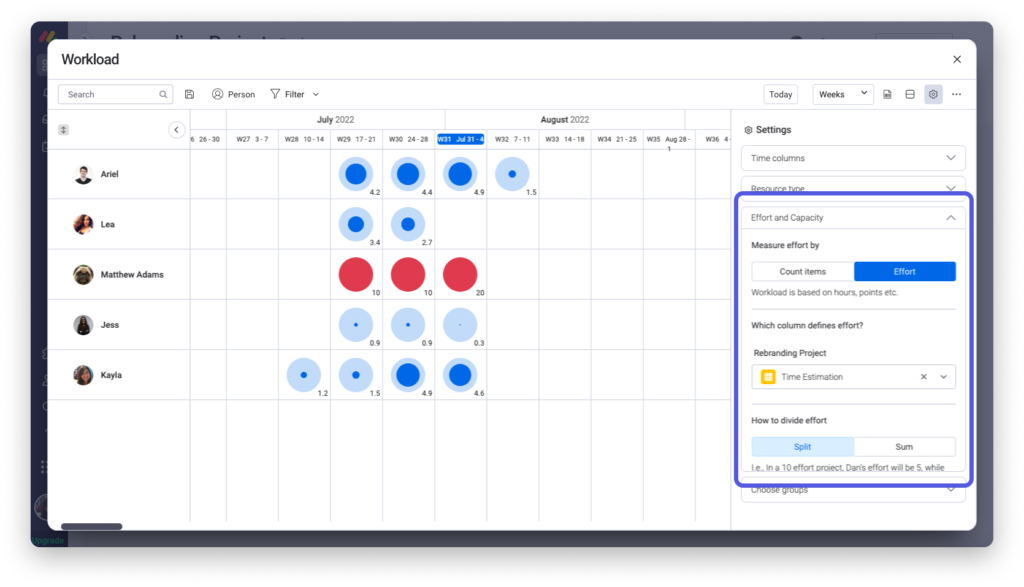The image size is (1024, 587).
Task: Click Matthew Adams' avatar
Action: pyautogui.click(x=83, y=275)
